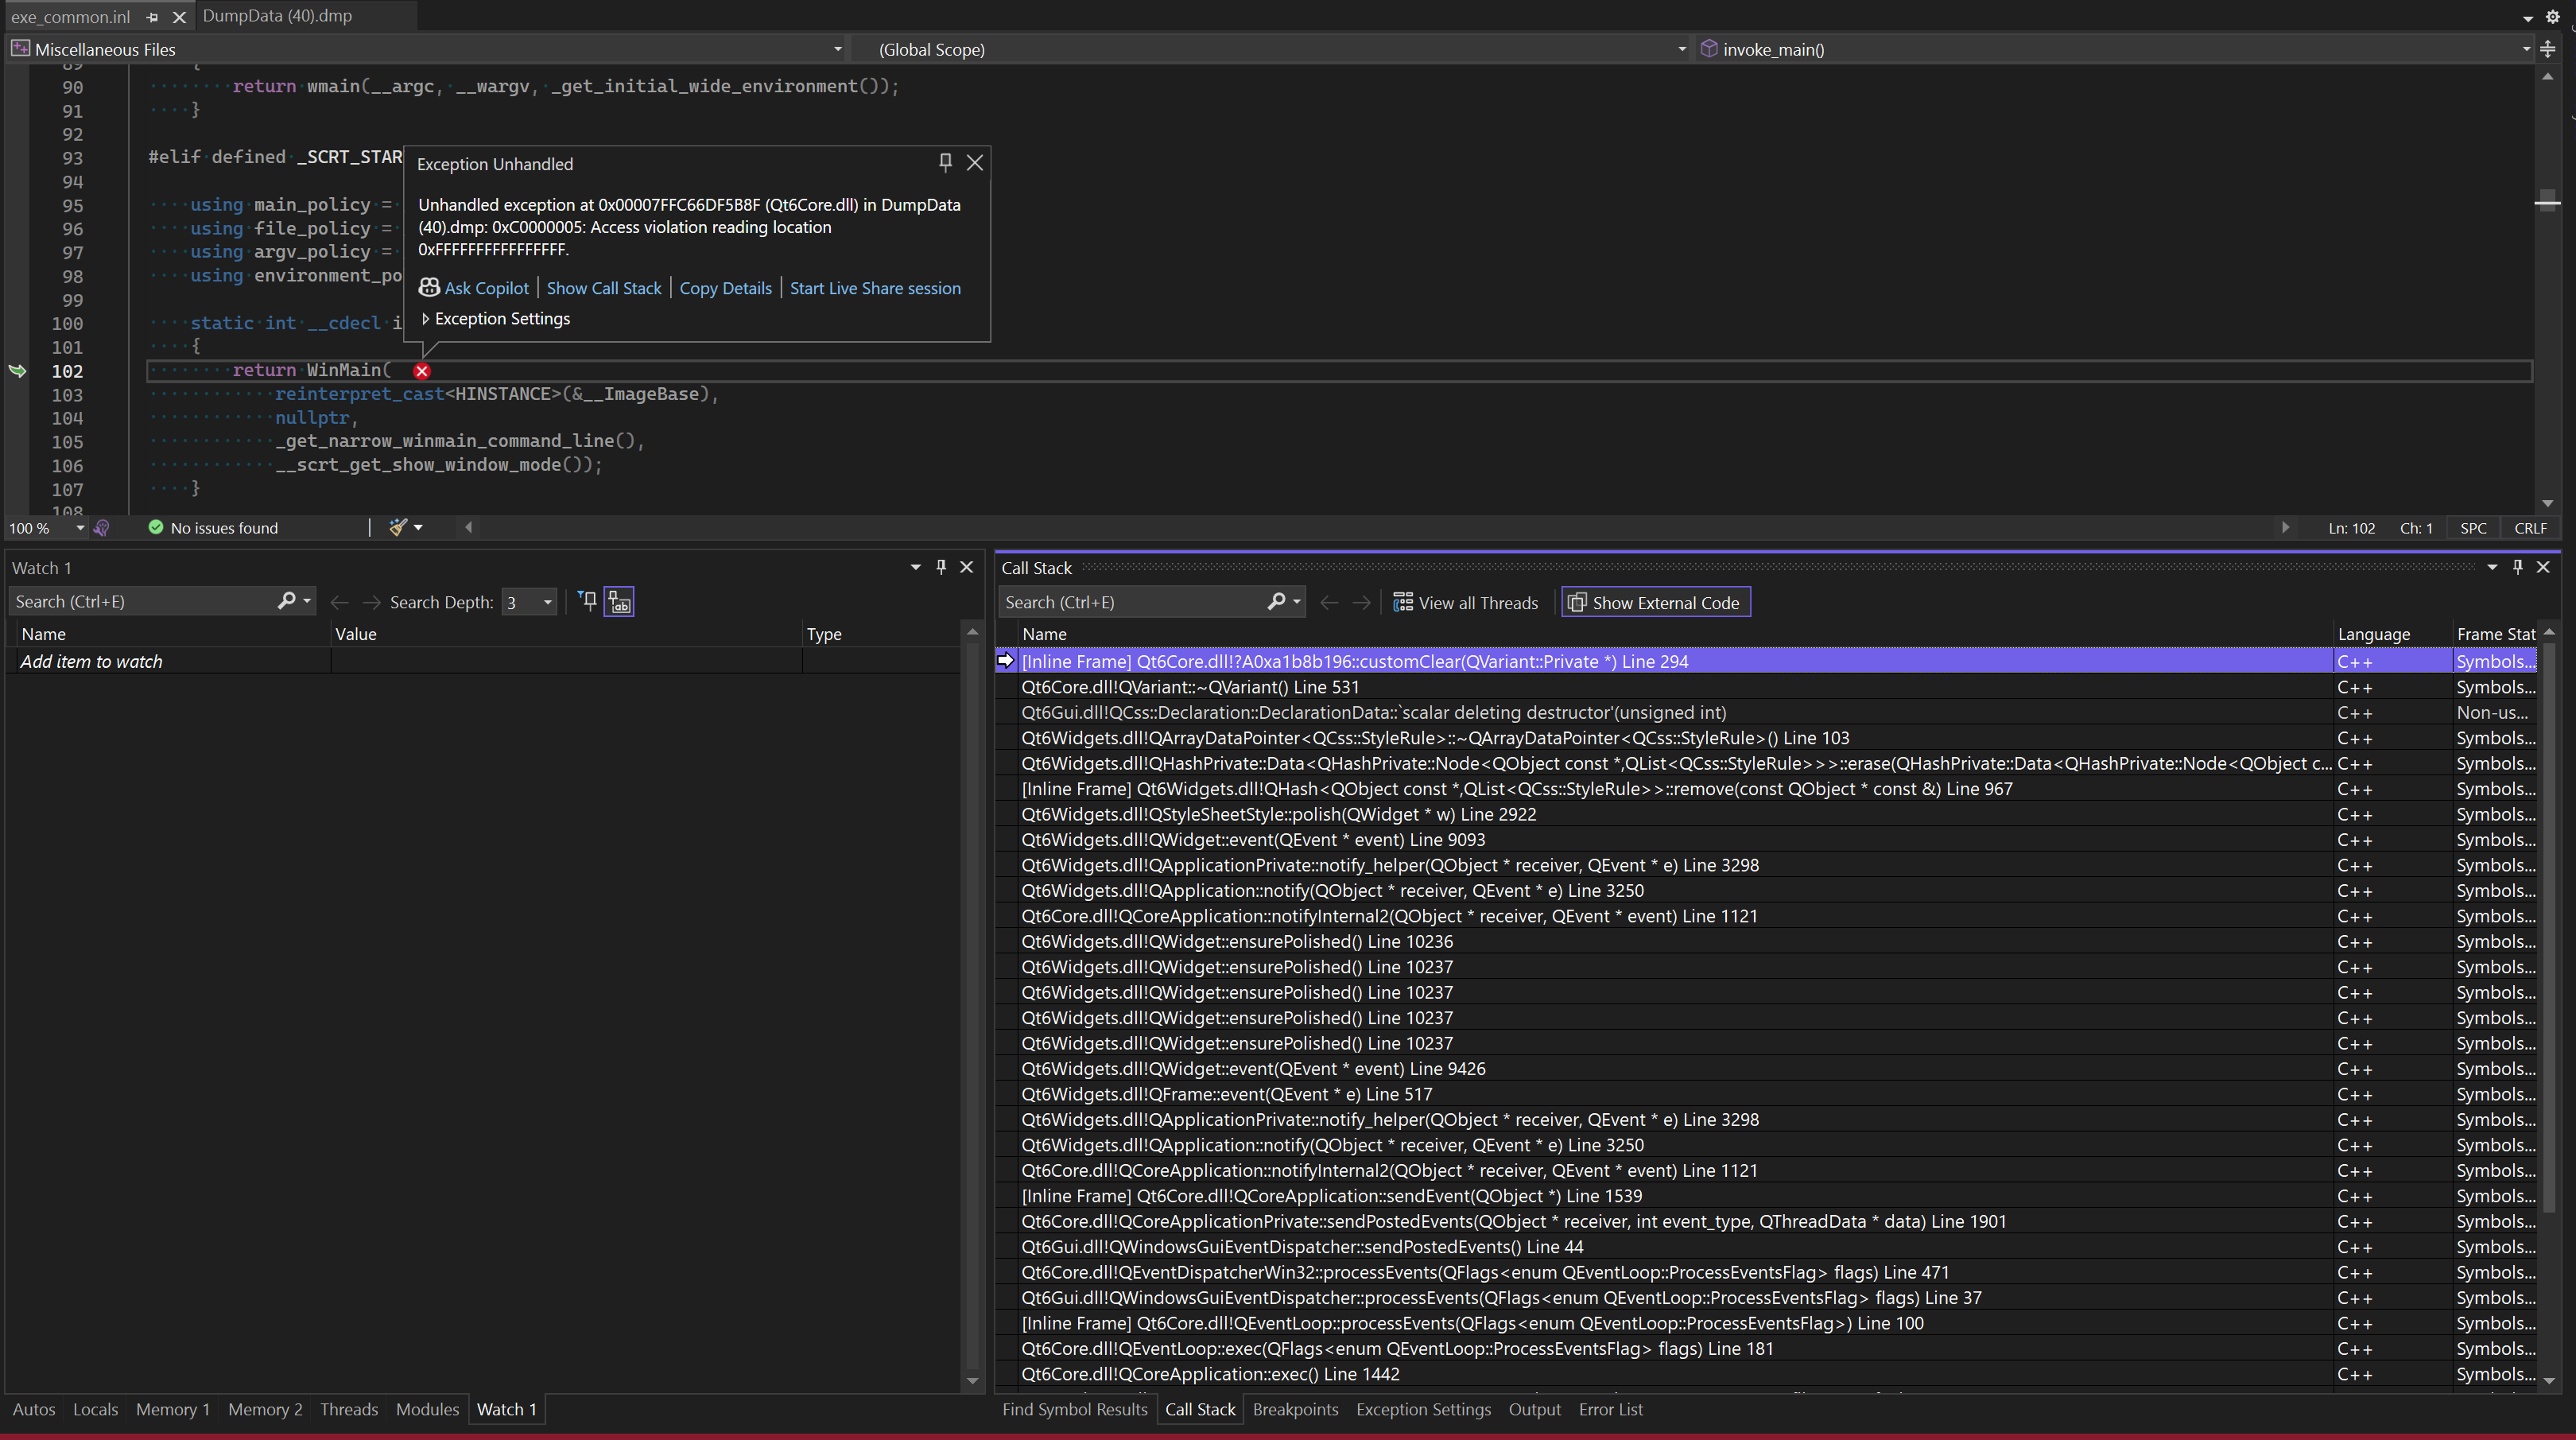Pin the exe_common.inl tab

152,17
